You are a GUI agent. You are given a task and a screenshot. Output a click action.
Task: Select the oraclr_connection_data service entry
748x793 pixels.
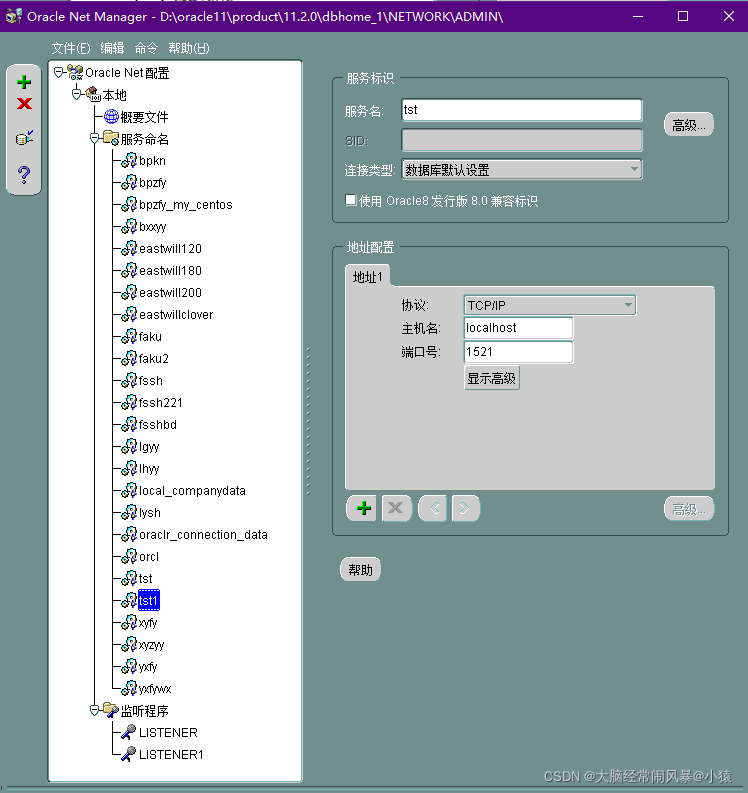click(203, 535)
